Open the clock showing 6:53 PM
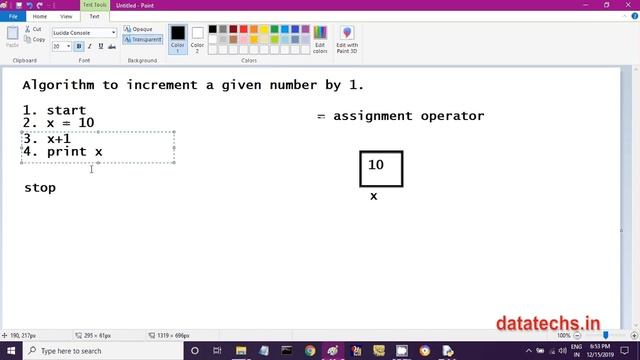The image size is (640, 360). (600, 351)
